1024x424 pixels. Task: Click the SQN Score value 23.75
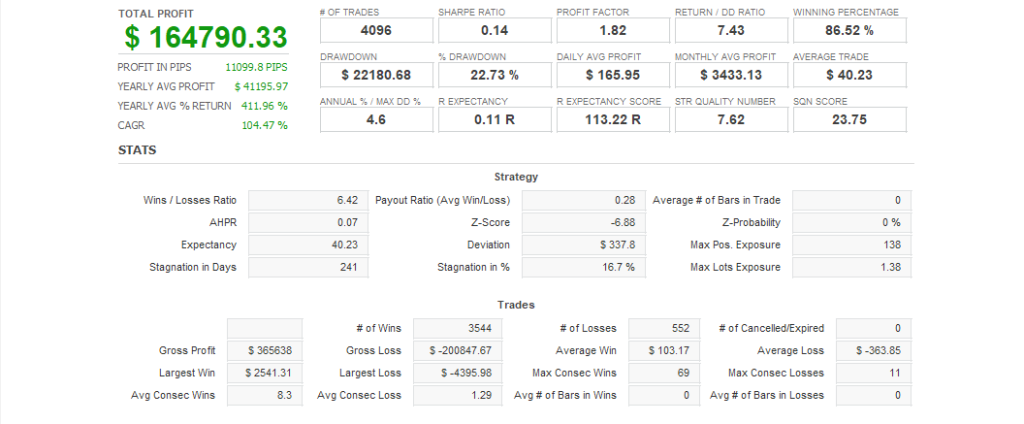(x=849, y=120)
